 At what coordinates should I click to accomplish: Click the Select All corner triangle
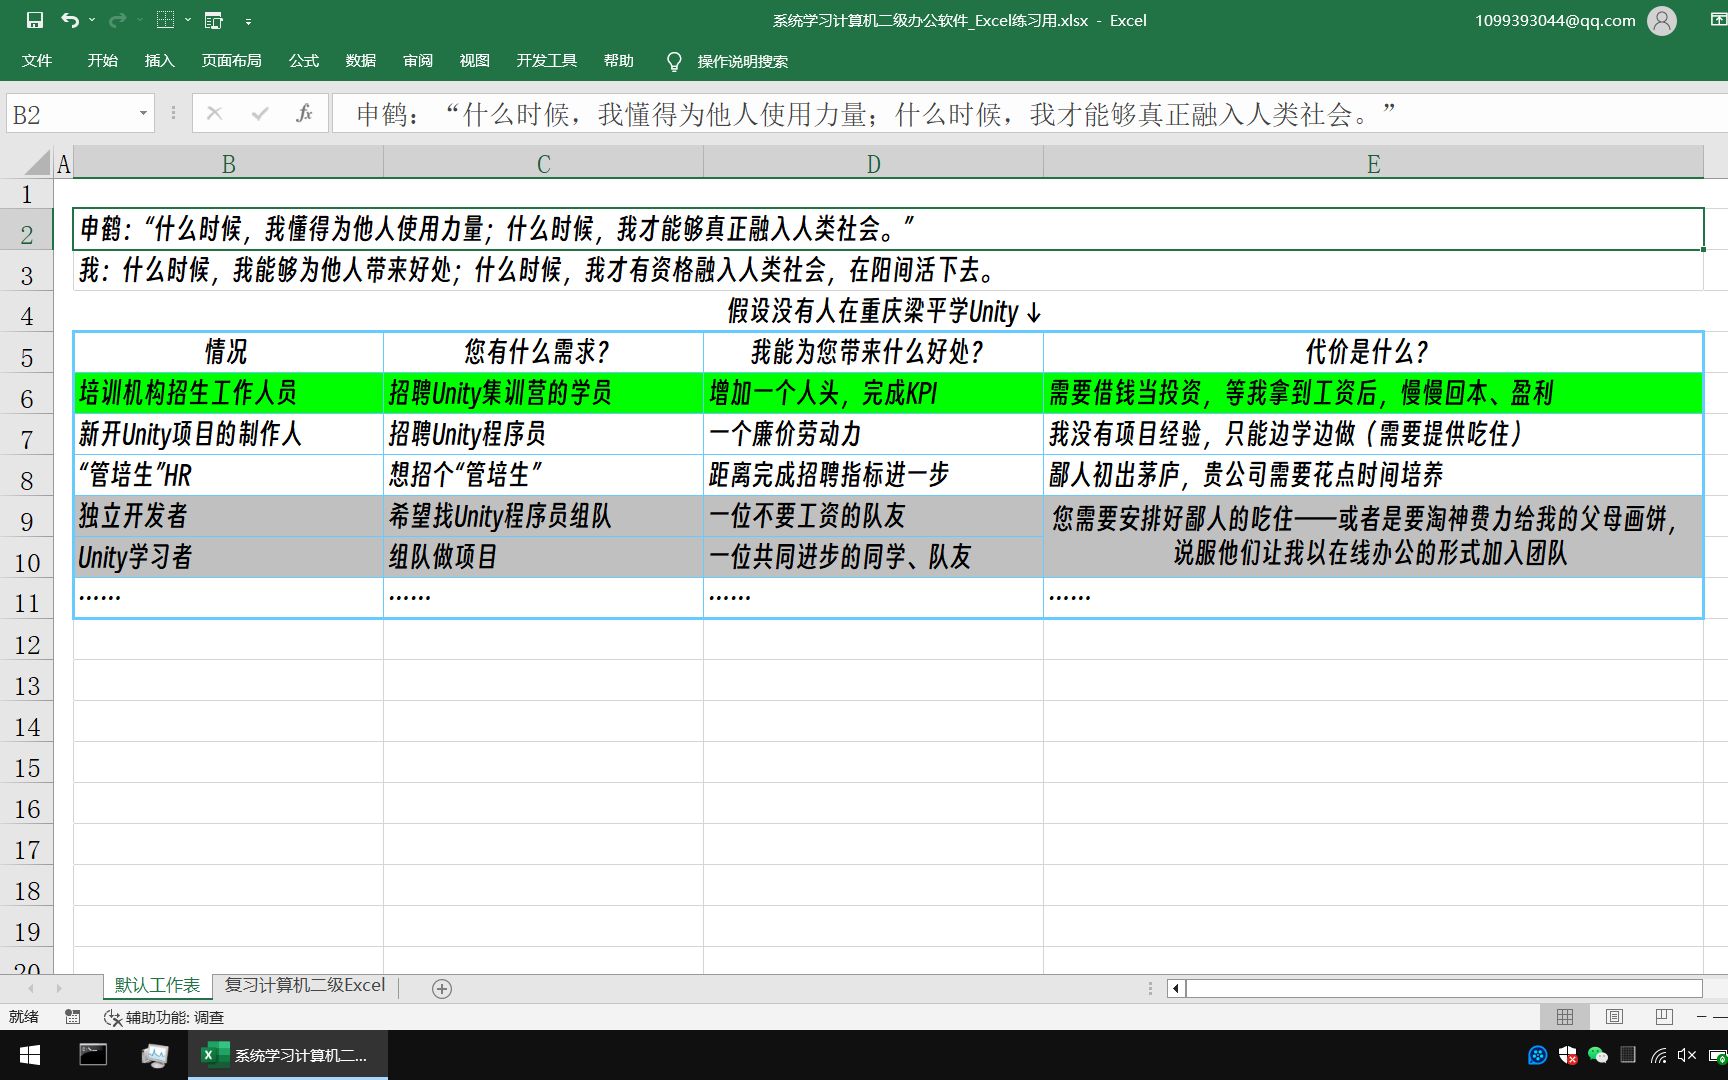[x=38, y=163]
